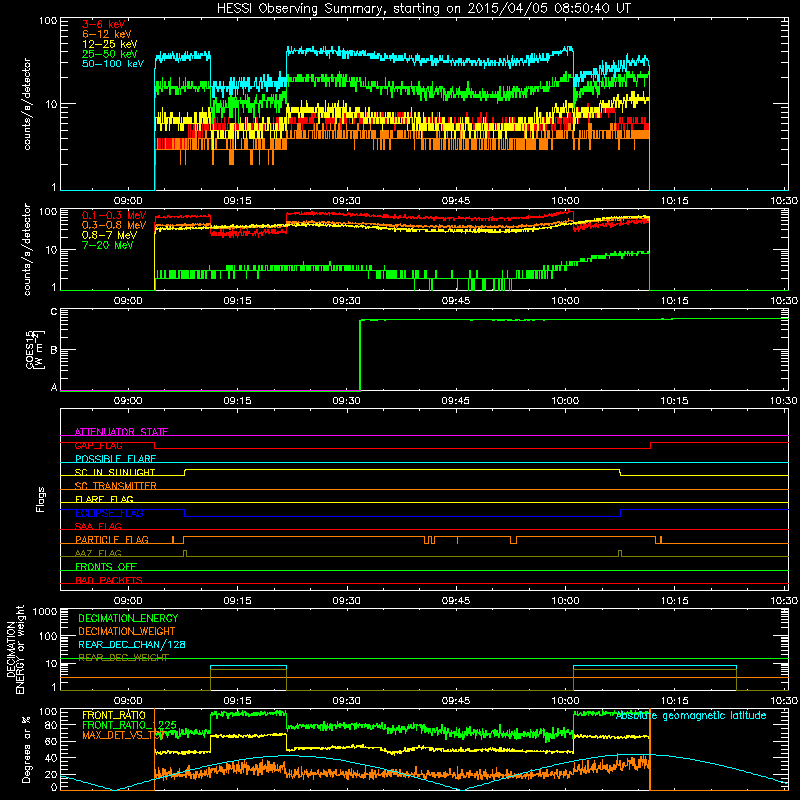Select the POSSIBLE_FLARE flag label
This screenshot has height=800, width=800.
click(x=115, y=459)
